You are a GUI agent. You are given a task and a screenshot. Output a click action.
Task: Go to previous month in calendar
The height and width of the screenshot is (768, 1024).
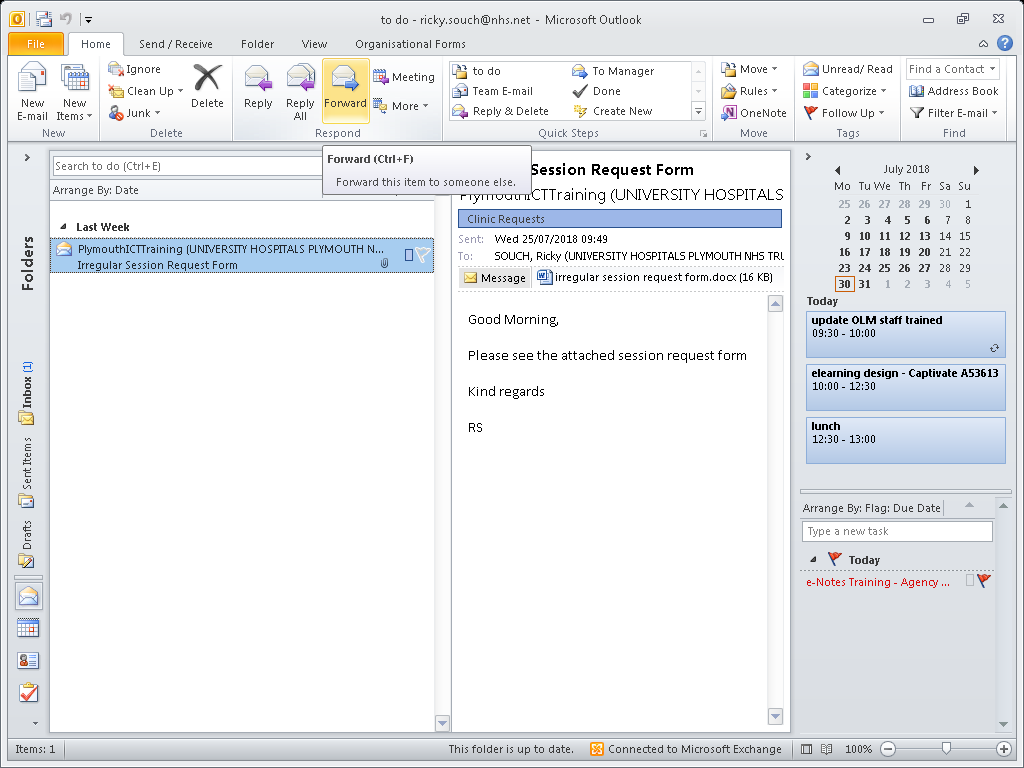tap(837, 170)
